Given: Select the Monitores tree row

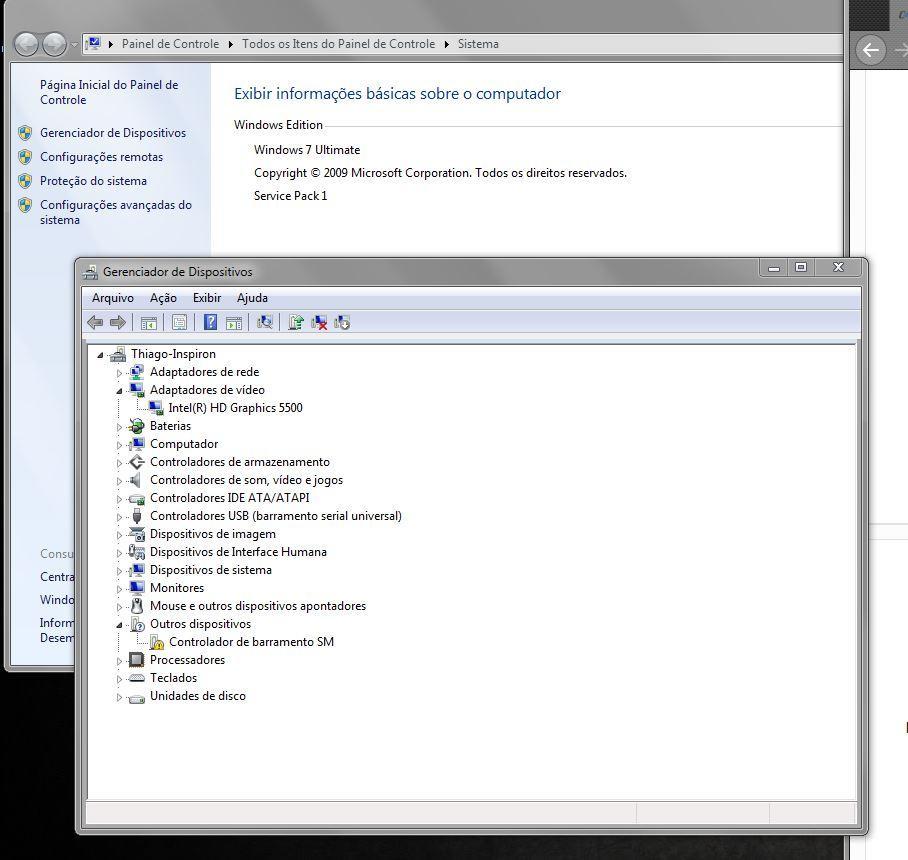Looking at the screenshot, I should [x=177, y=587].
